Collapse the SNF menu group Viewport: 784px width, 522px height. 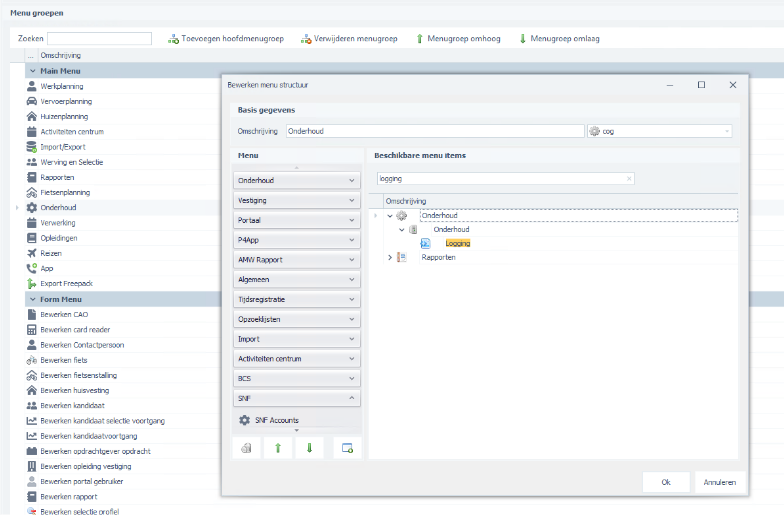coord(352,398)
